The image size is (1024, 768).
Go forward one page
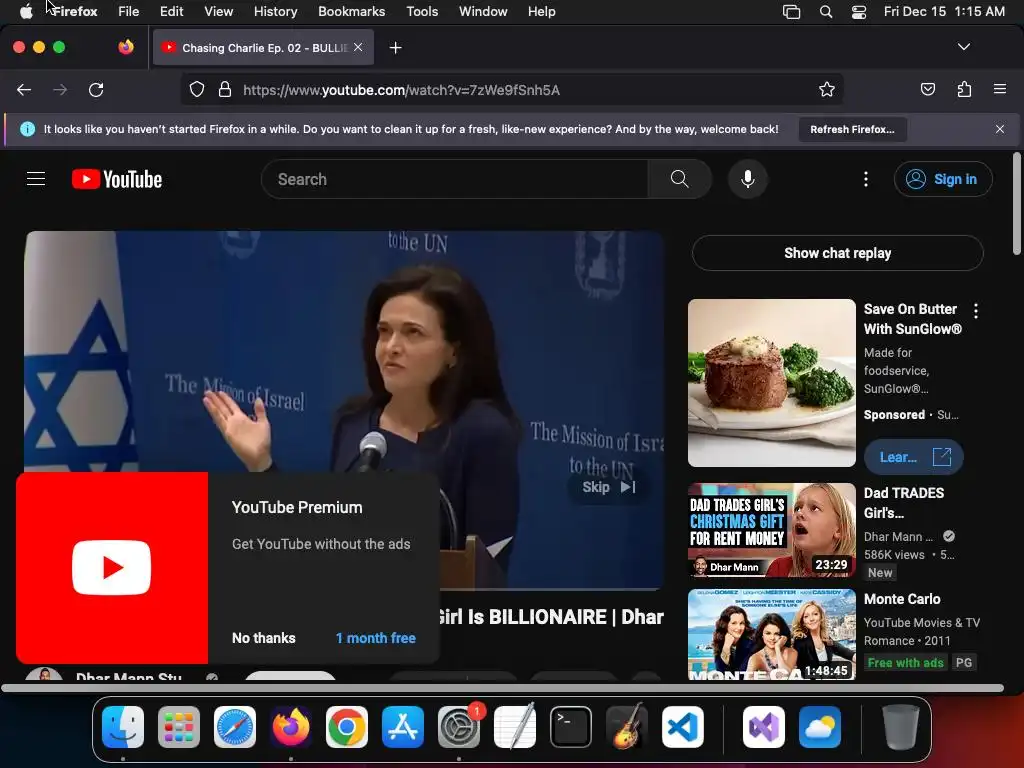[x=60, y=90]
